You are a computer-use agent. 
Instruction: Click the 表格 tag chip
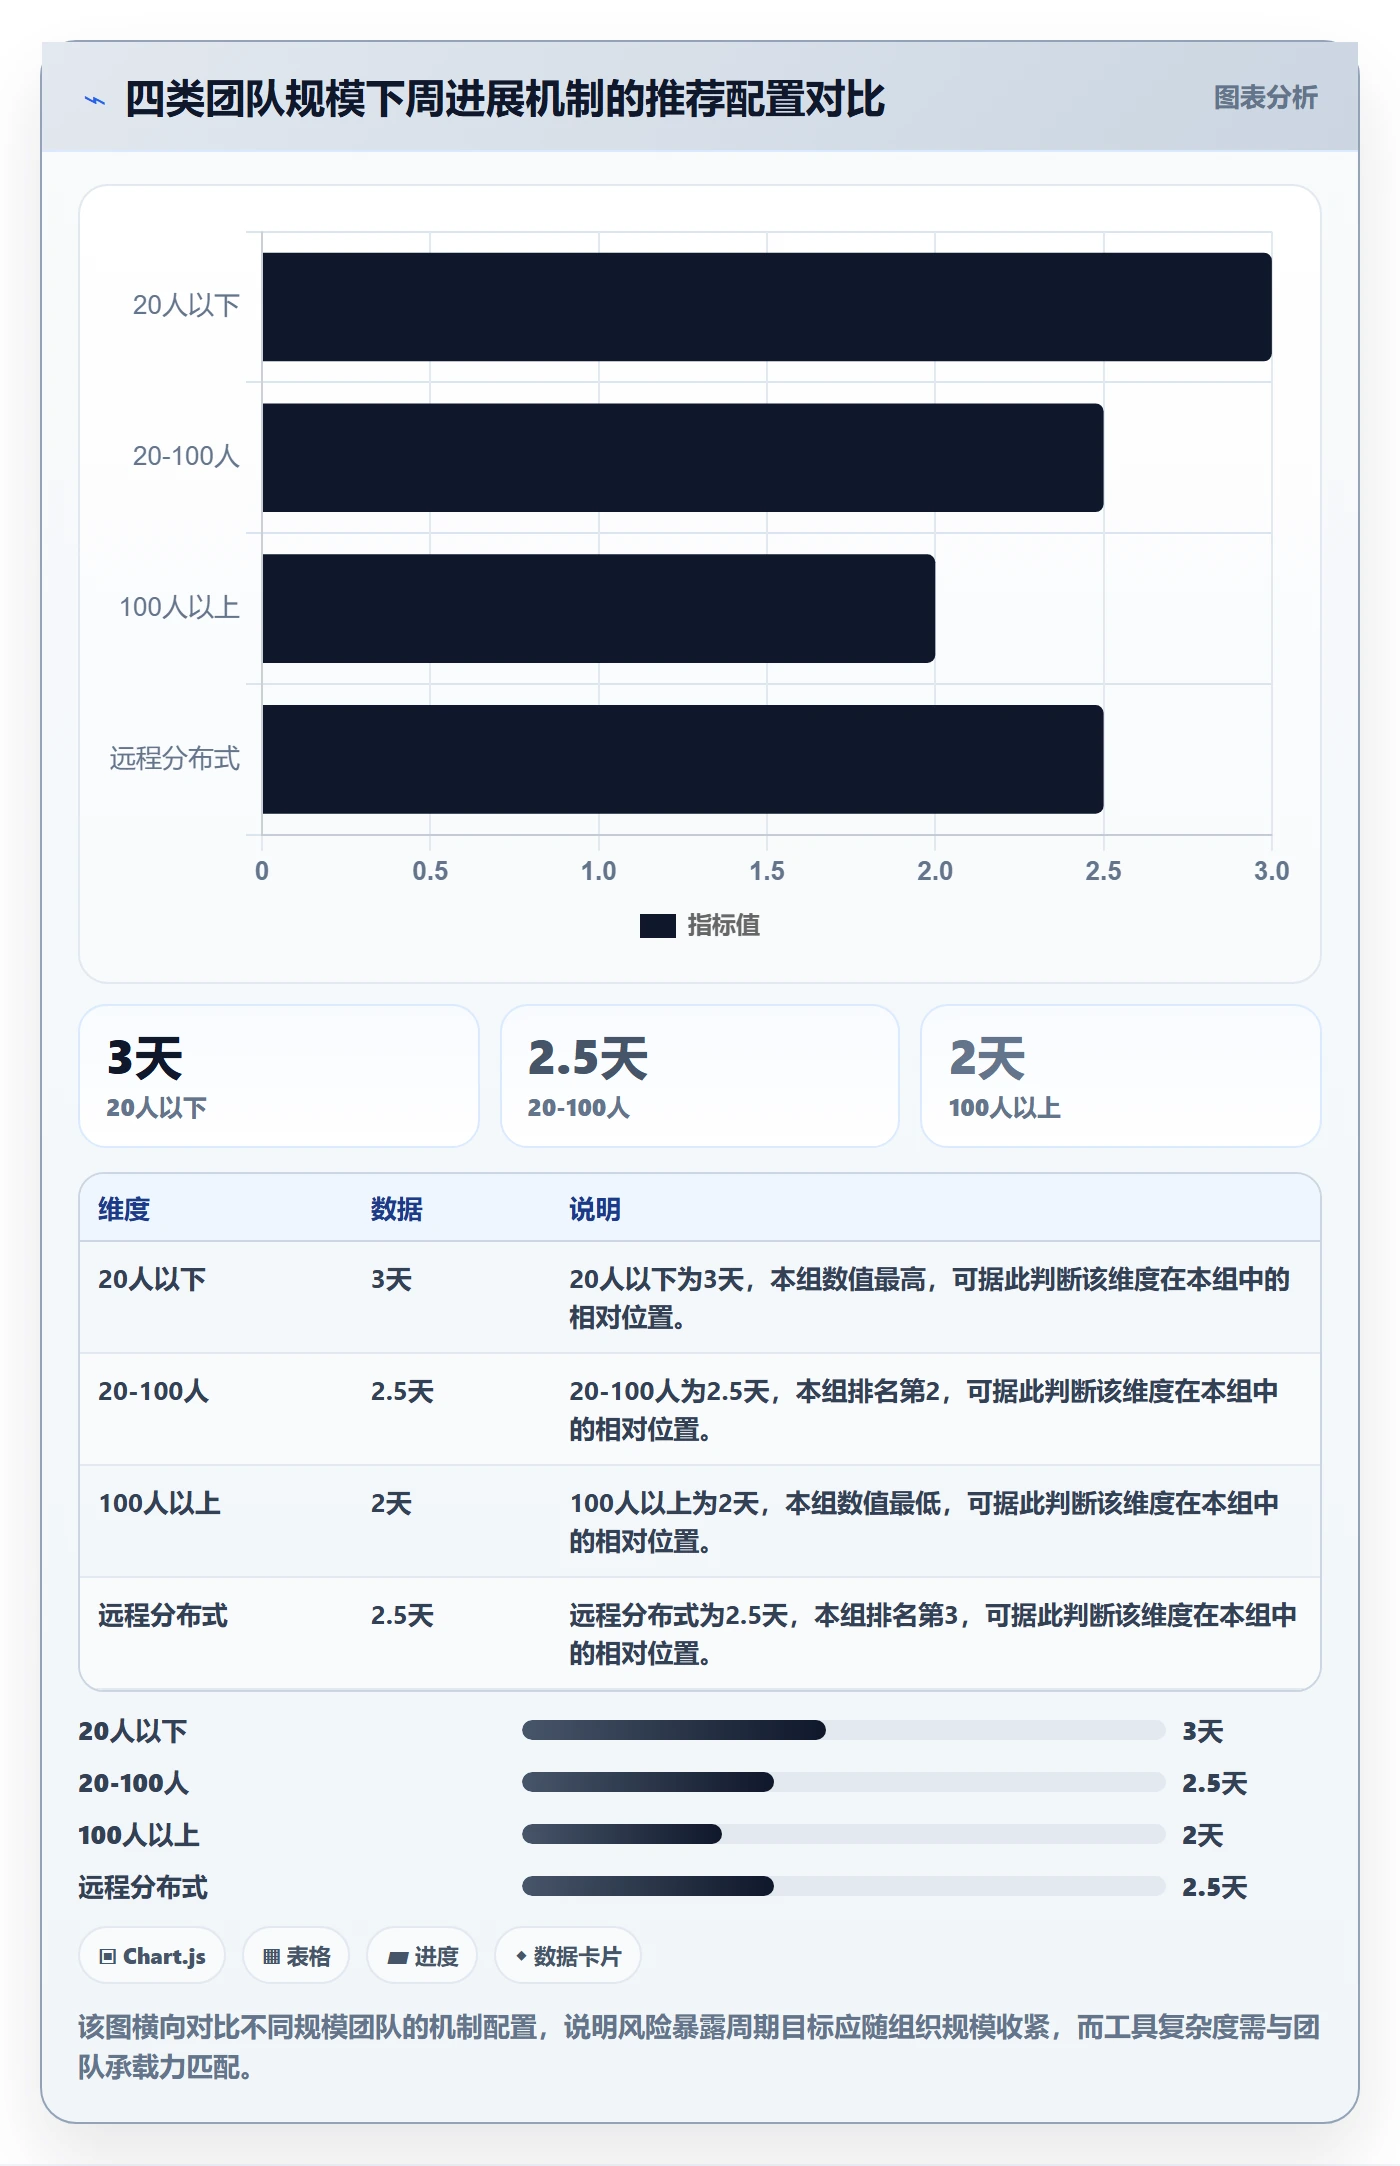pos(296,1956)
